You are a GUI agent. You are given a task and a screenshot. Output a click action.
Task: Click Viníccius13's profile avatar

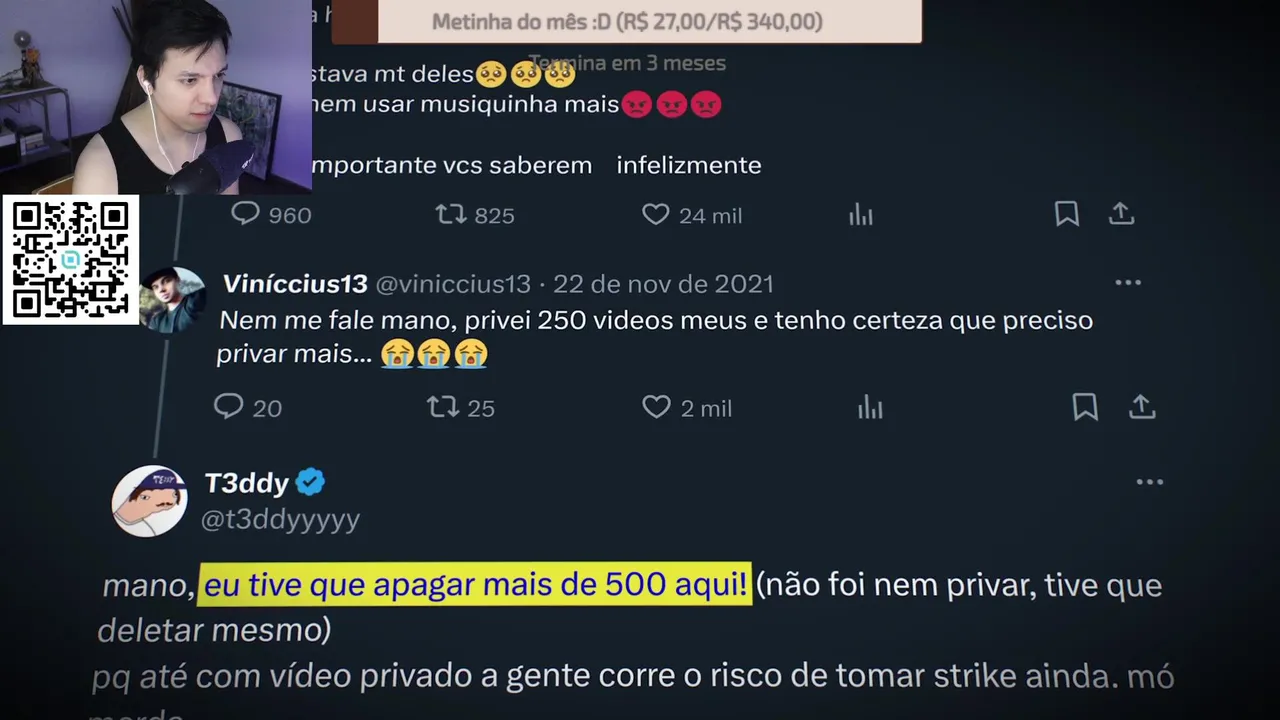click(x=172, y=298)
